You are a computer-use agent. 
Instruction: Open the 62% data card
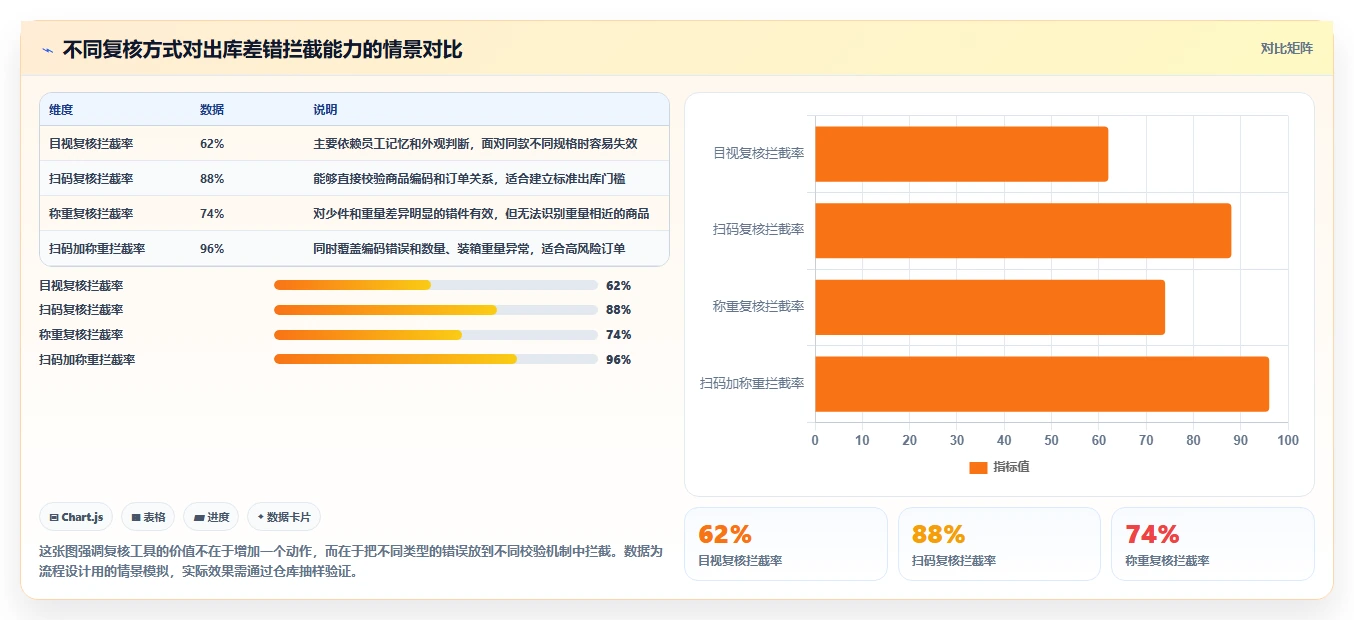786,544
